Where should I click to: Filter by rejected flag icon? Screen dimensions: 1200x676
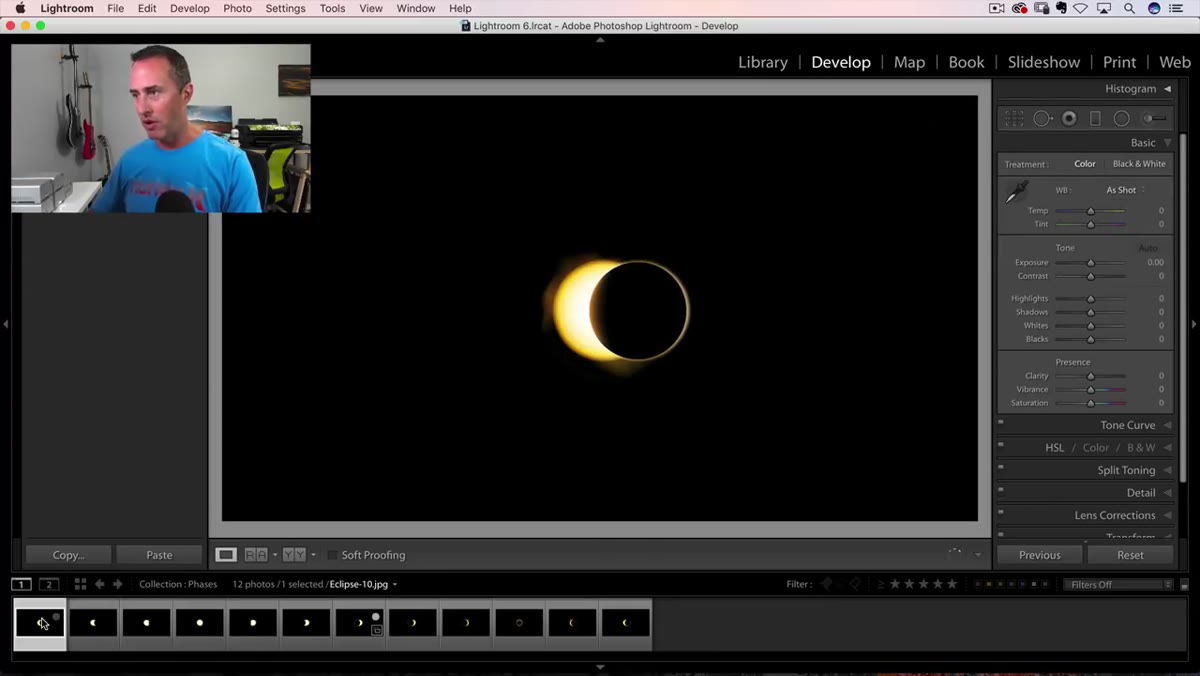[x=855, y=584]
